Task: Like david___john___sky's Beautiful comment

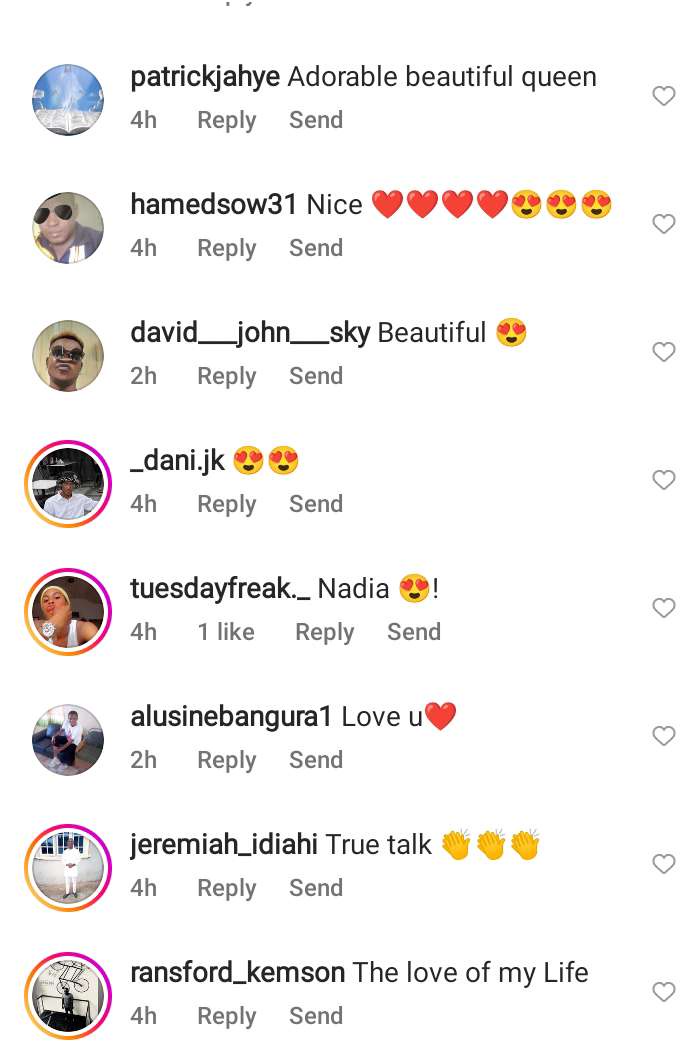Action: [664, 352]
